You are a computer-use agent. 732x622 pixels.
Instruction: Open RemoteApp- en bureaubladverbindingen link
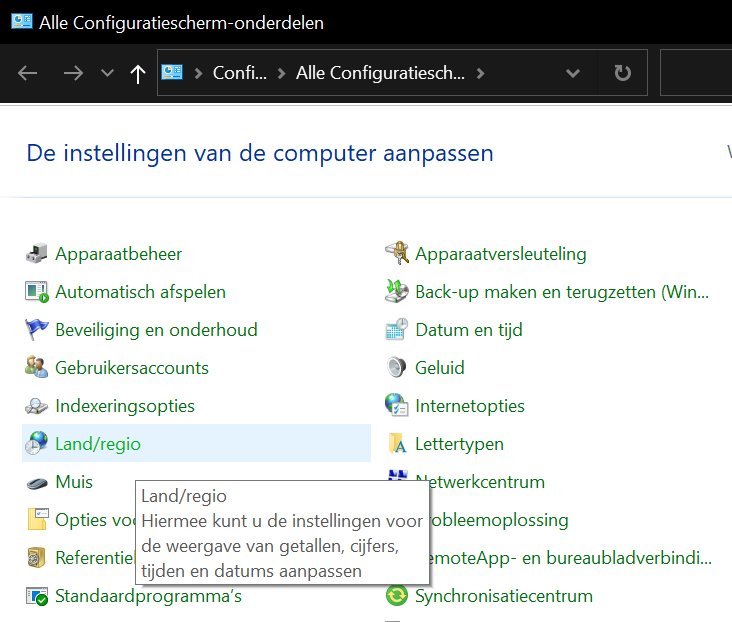(570, 558)
